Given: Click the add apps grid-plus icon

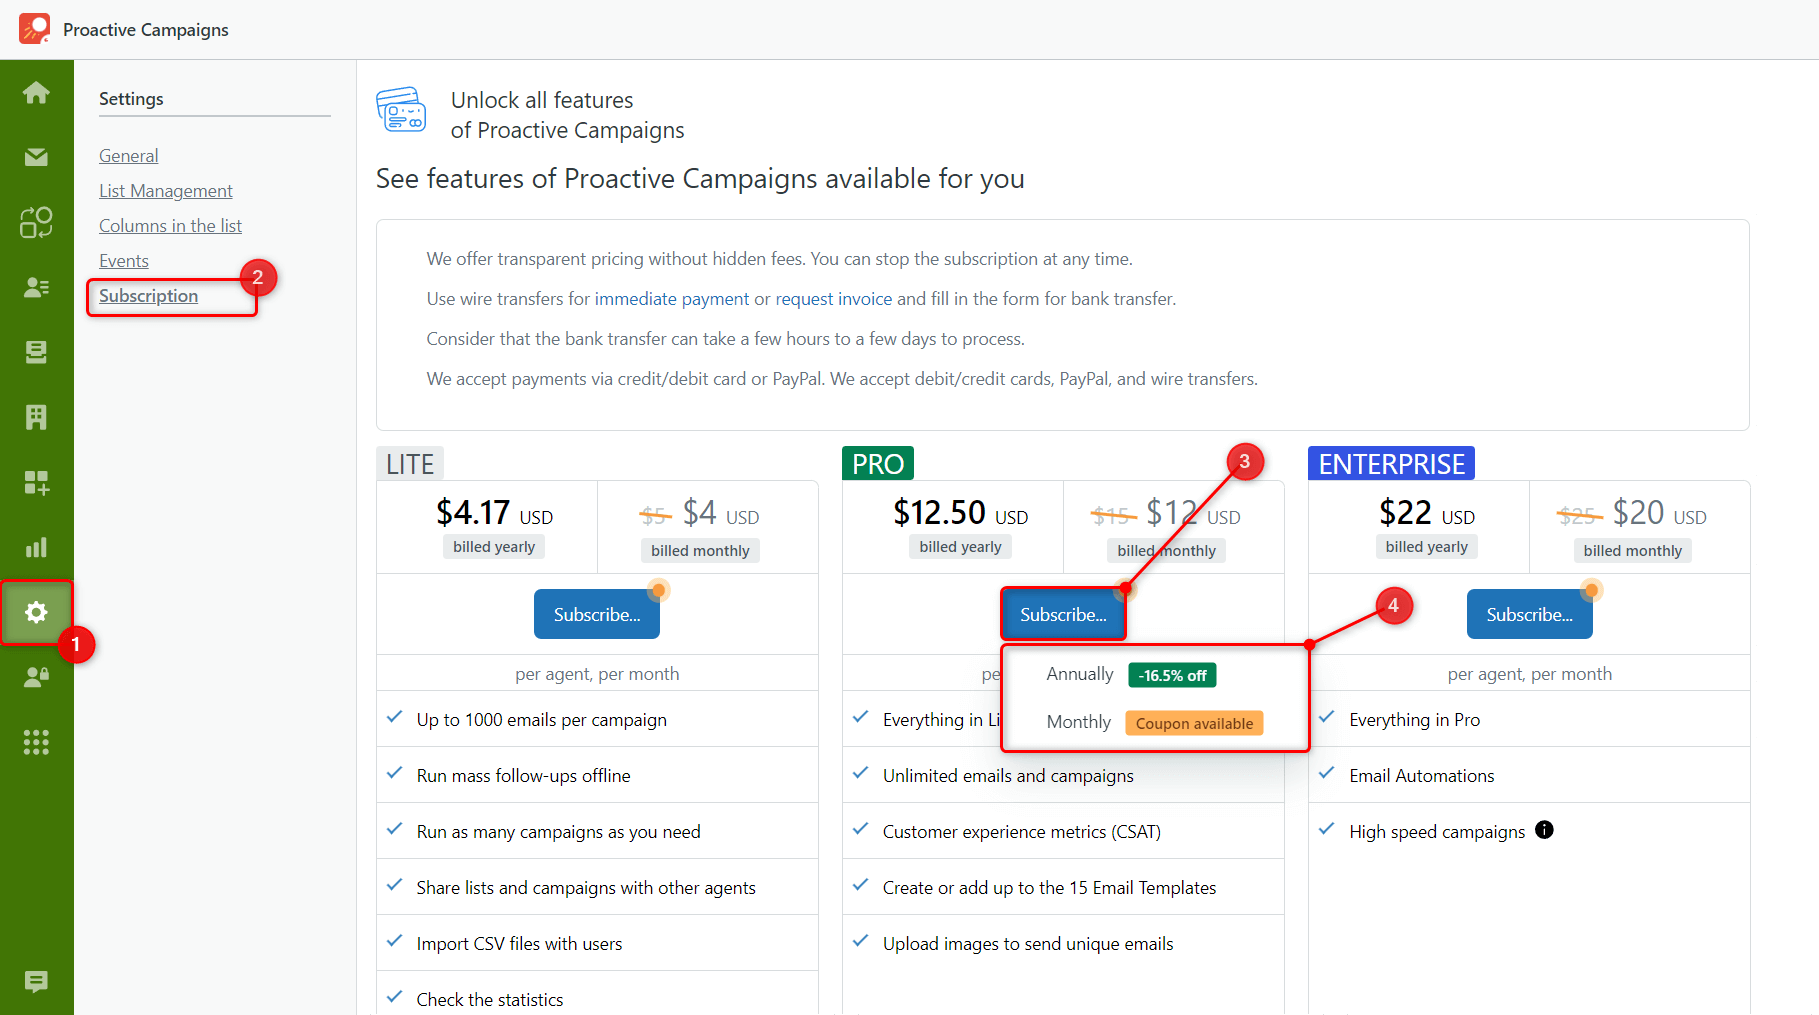Looking at the screenshot, I should (36, 483).
